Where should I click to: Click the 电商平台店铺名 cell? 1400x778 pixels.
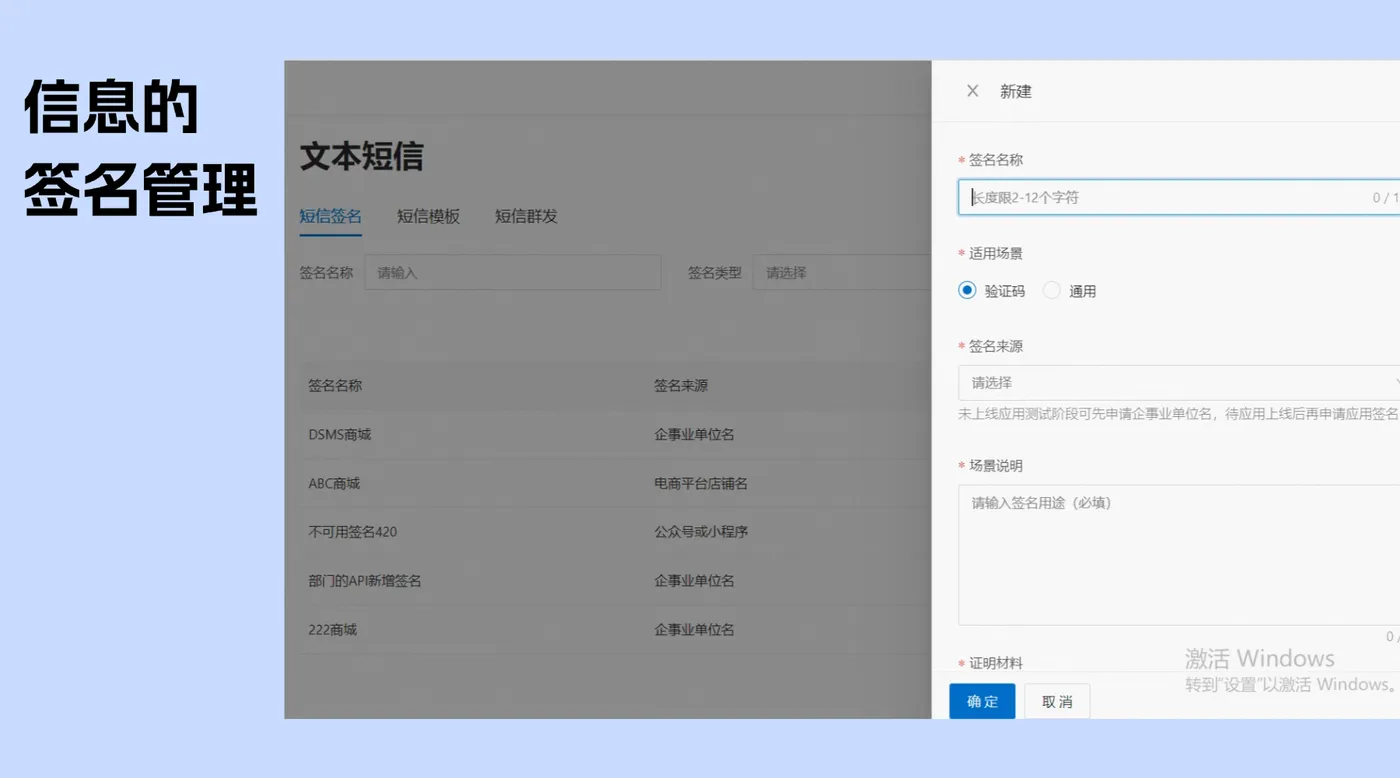(x=701, y=483)
